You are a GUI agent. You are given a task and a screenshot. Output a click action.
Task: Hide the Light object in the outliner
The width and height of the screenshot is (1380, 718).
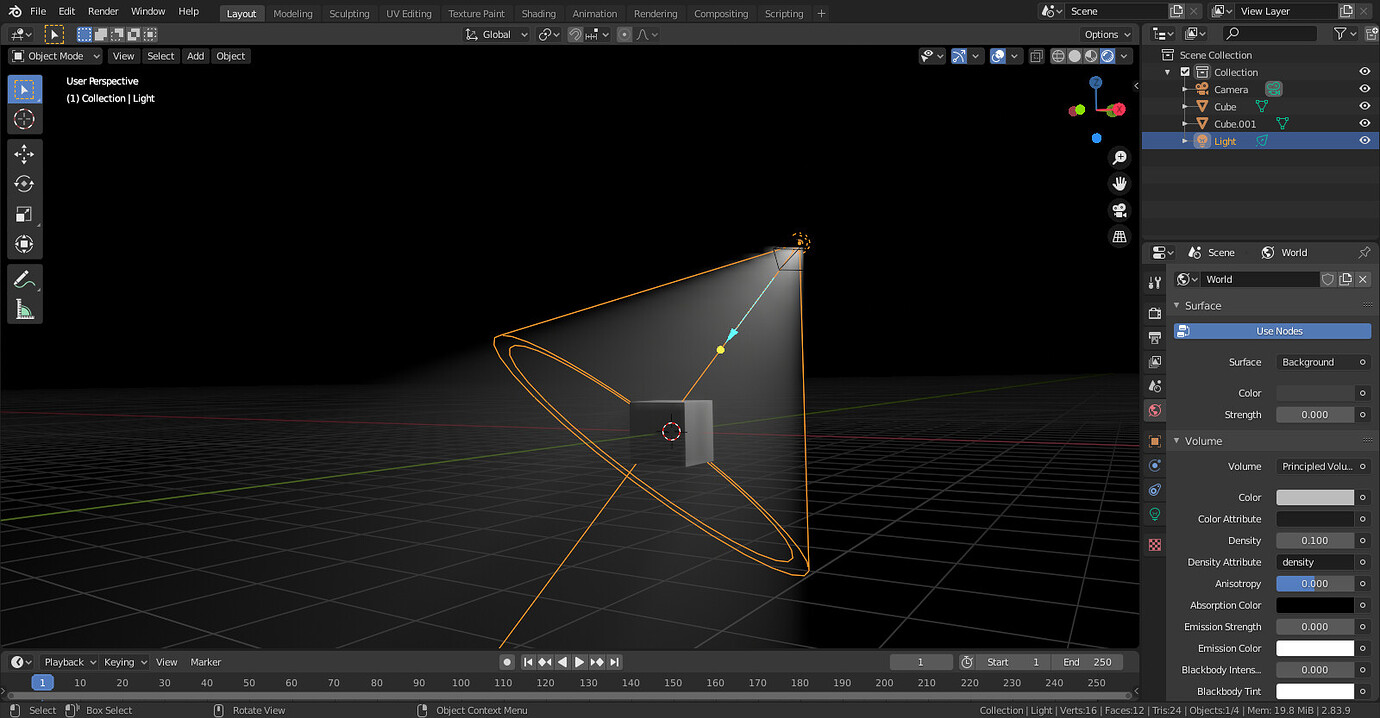pyautogui.click(x=1364, y=140)
